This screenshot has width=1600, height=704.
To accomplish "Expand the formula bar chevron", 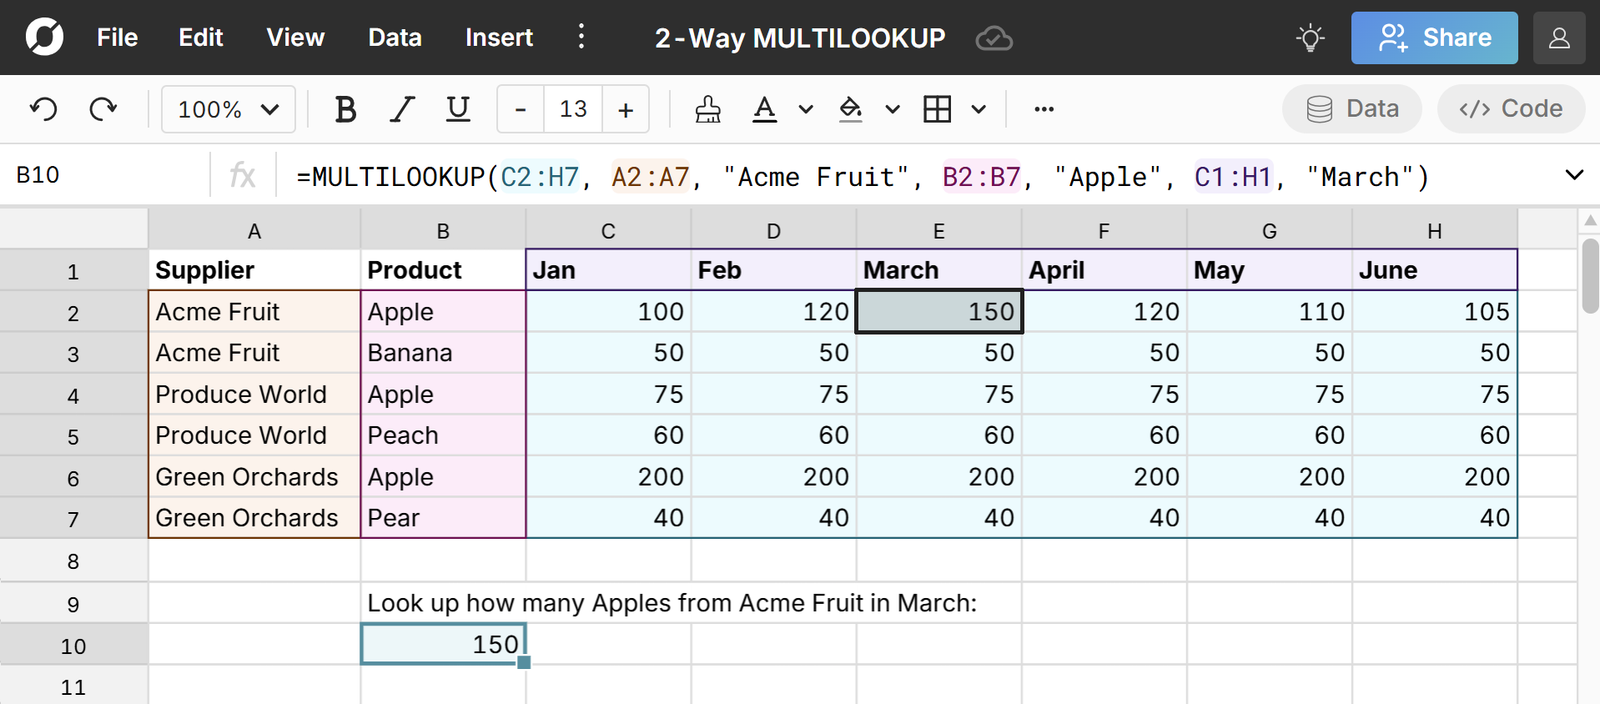I will [x=1574, y=175].
